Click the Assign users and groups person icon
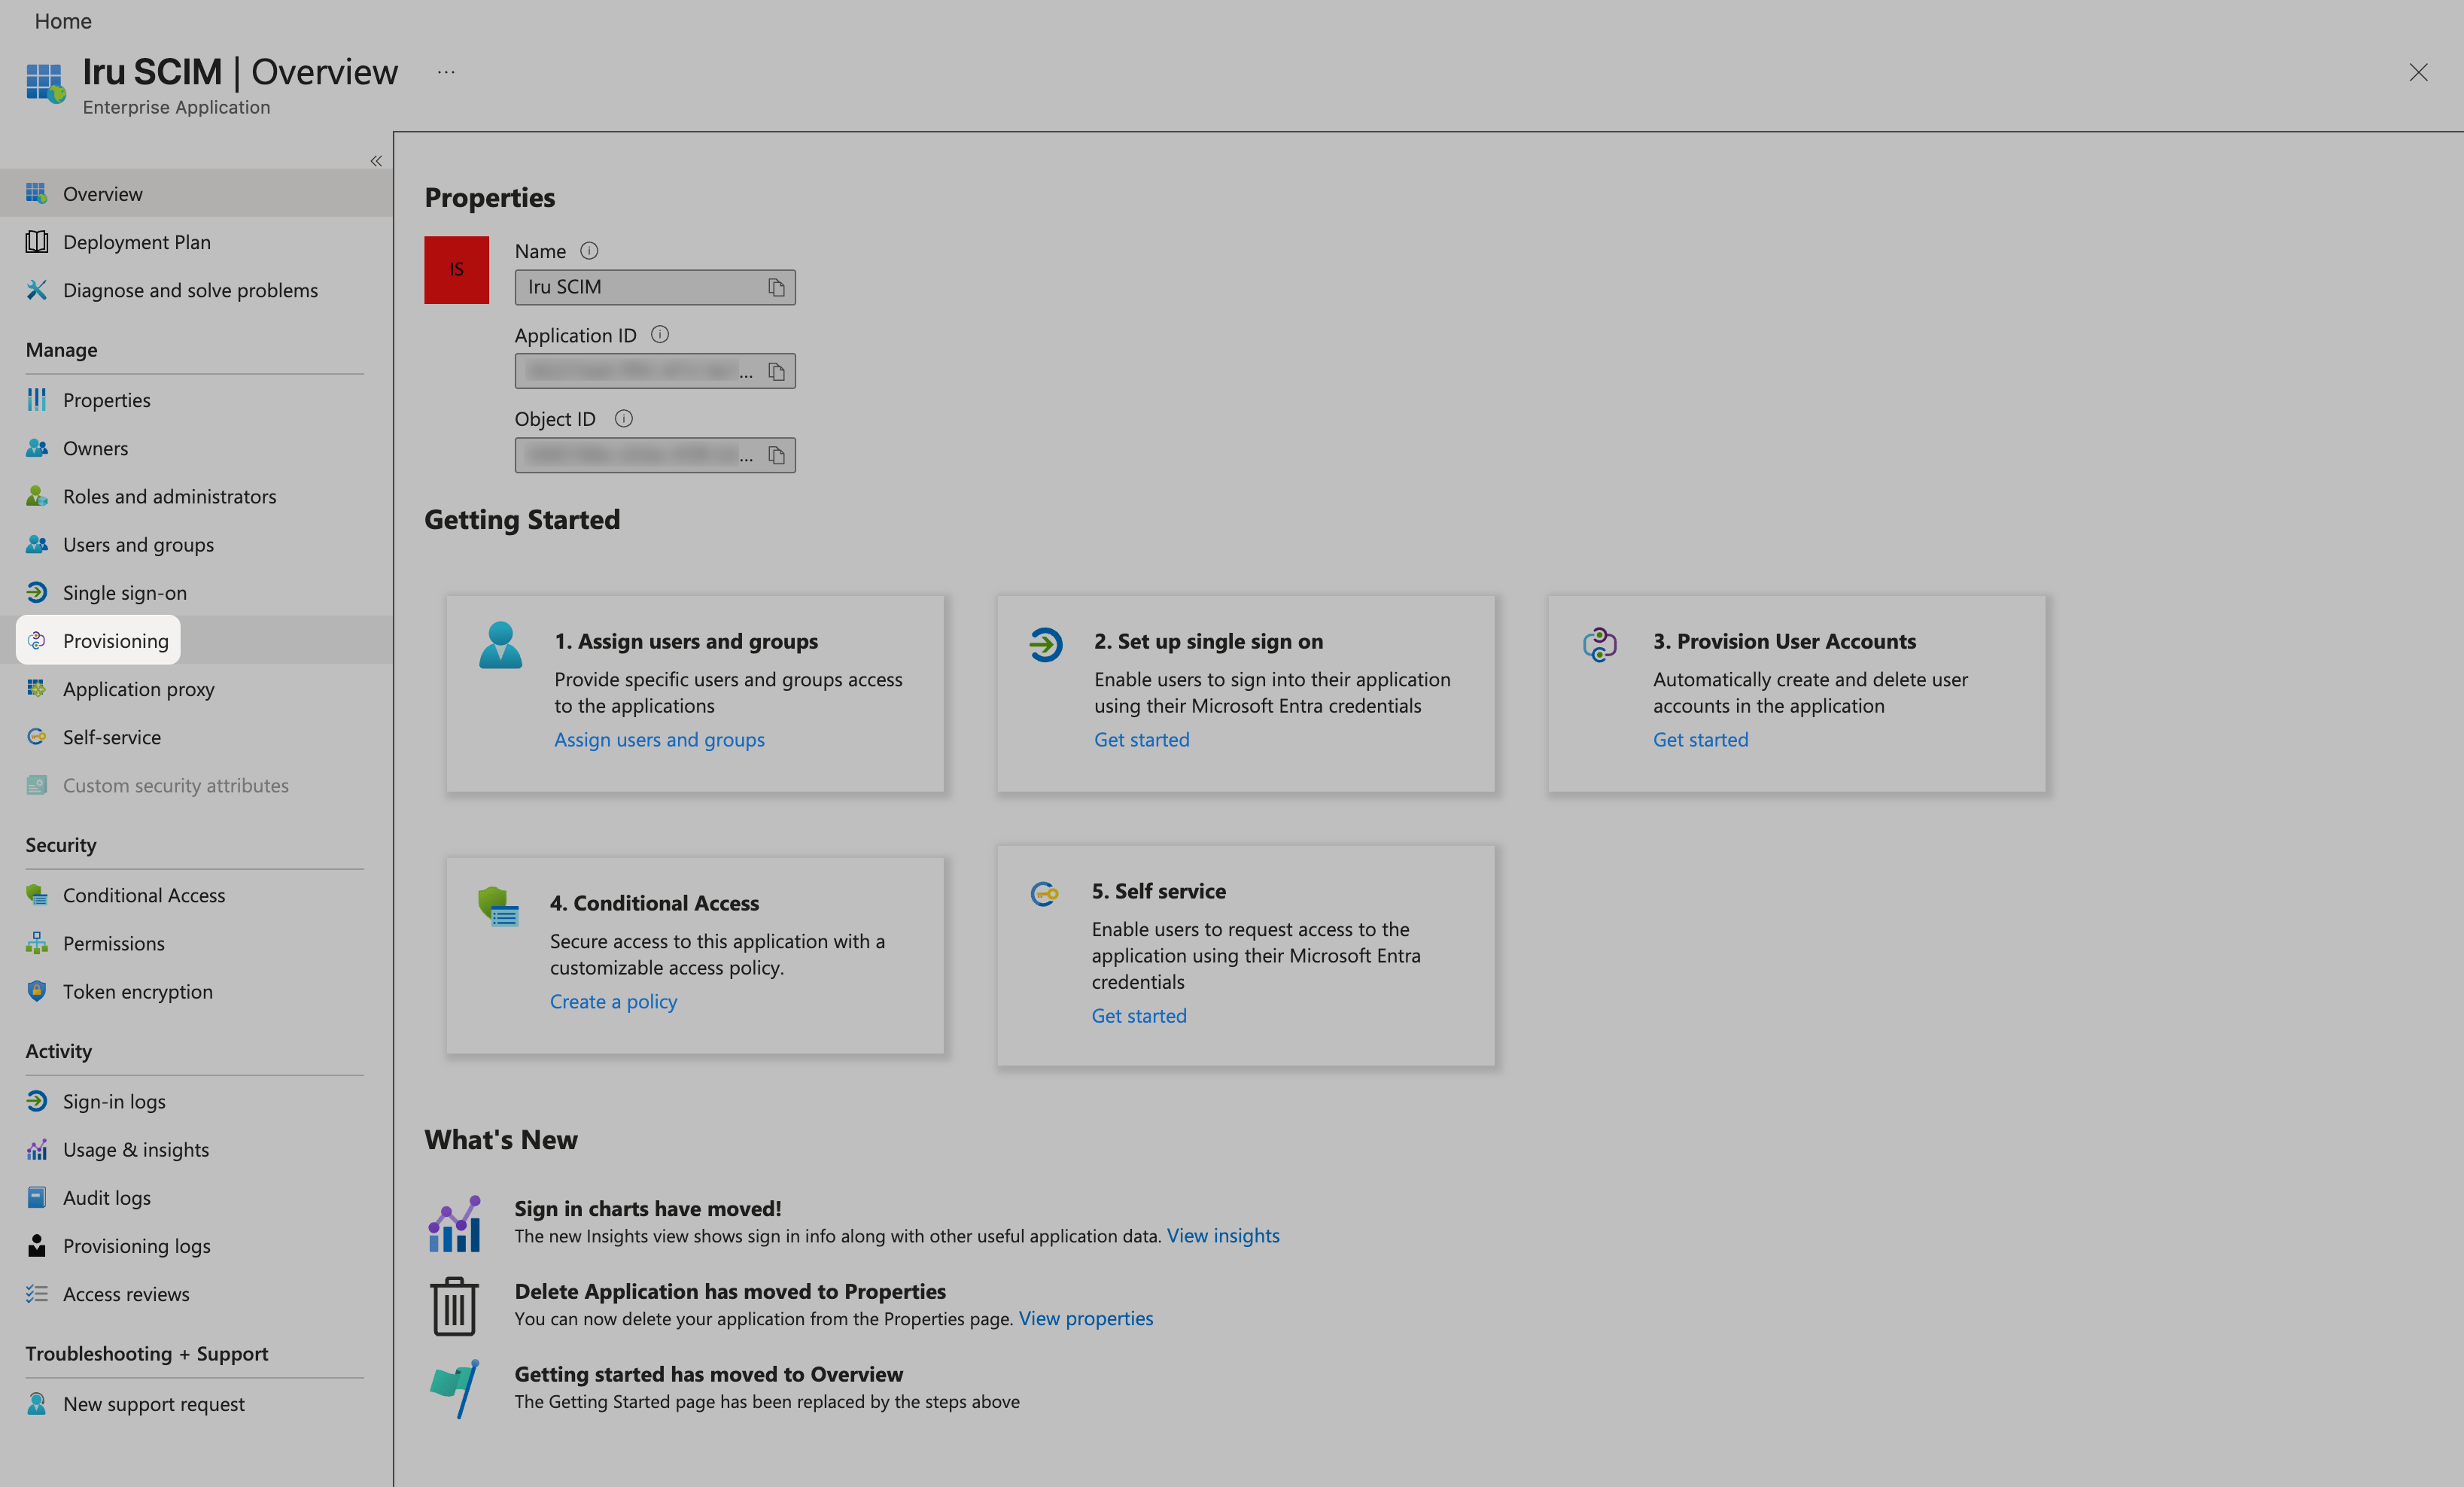 pyautogui.click(x=500, y=645)
